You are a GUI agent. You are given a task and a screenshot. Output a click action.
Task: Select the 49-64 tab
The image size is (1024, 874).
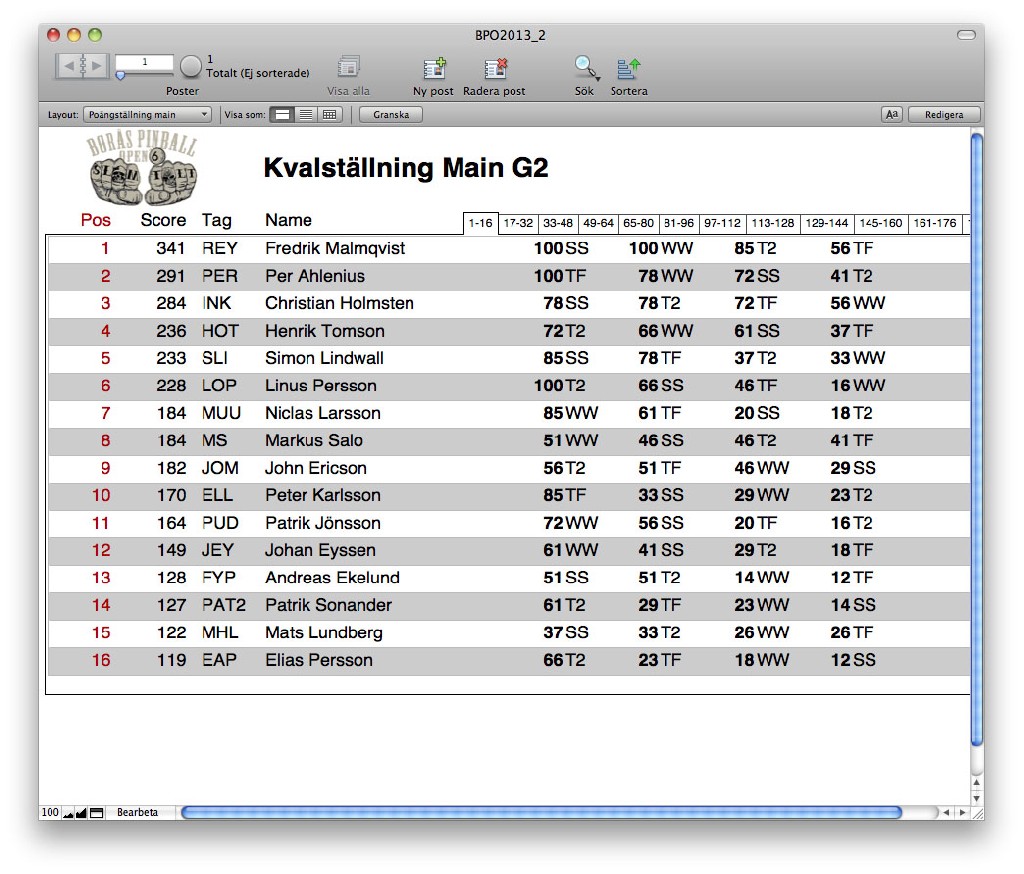click(x=598, y=223)
